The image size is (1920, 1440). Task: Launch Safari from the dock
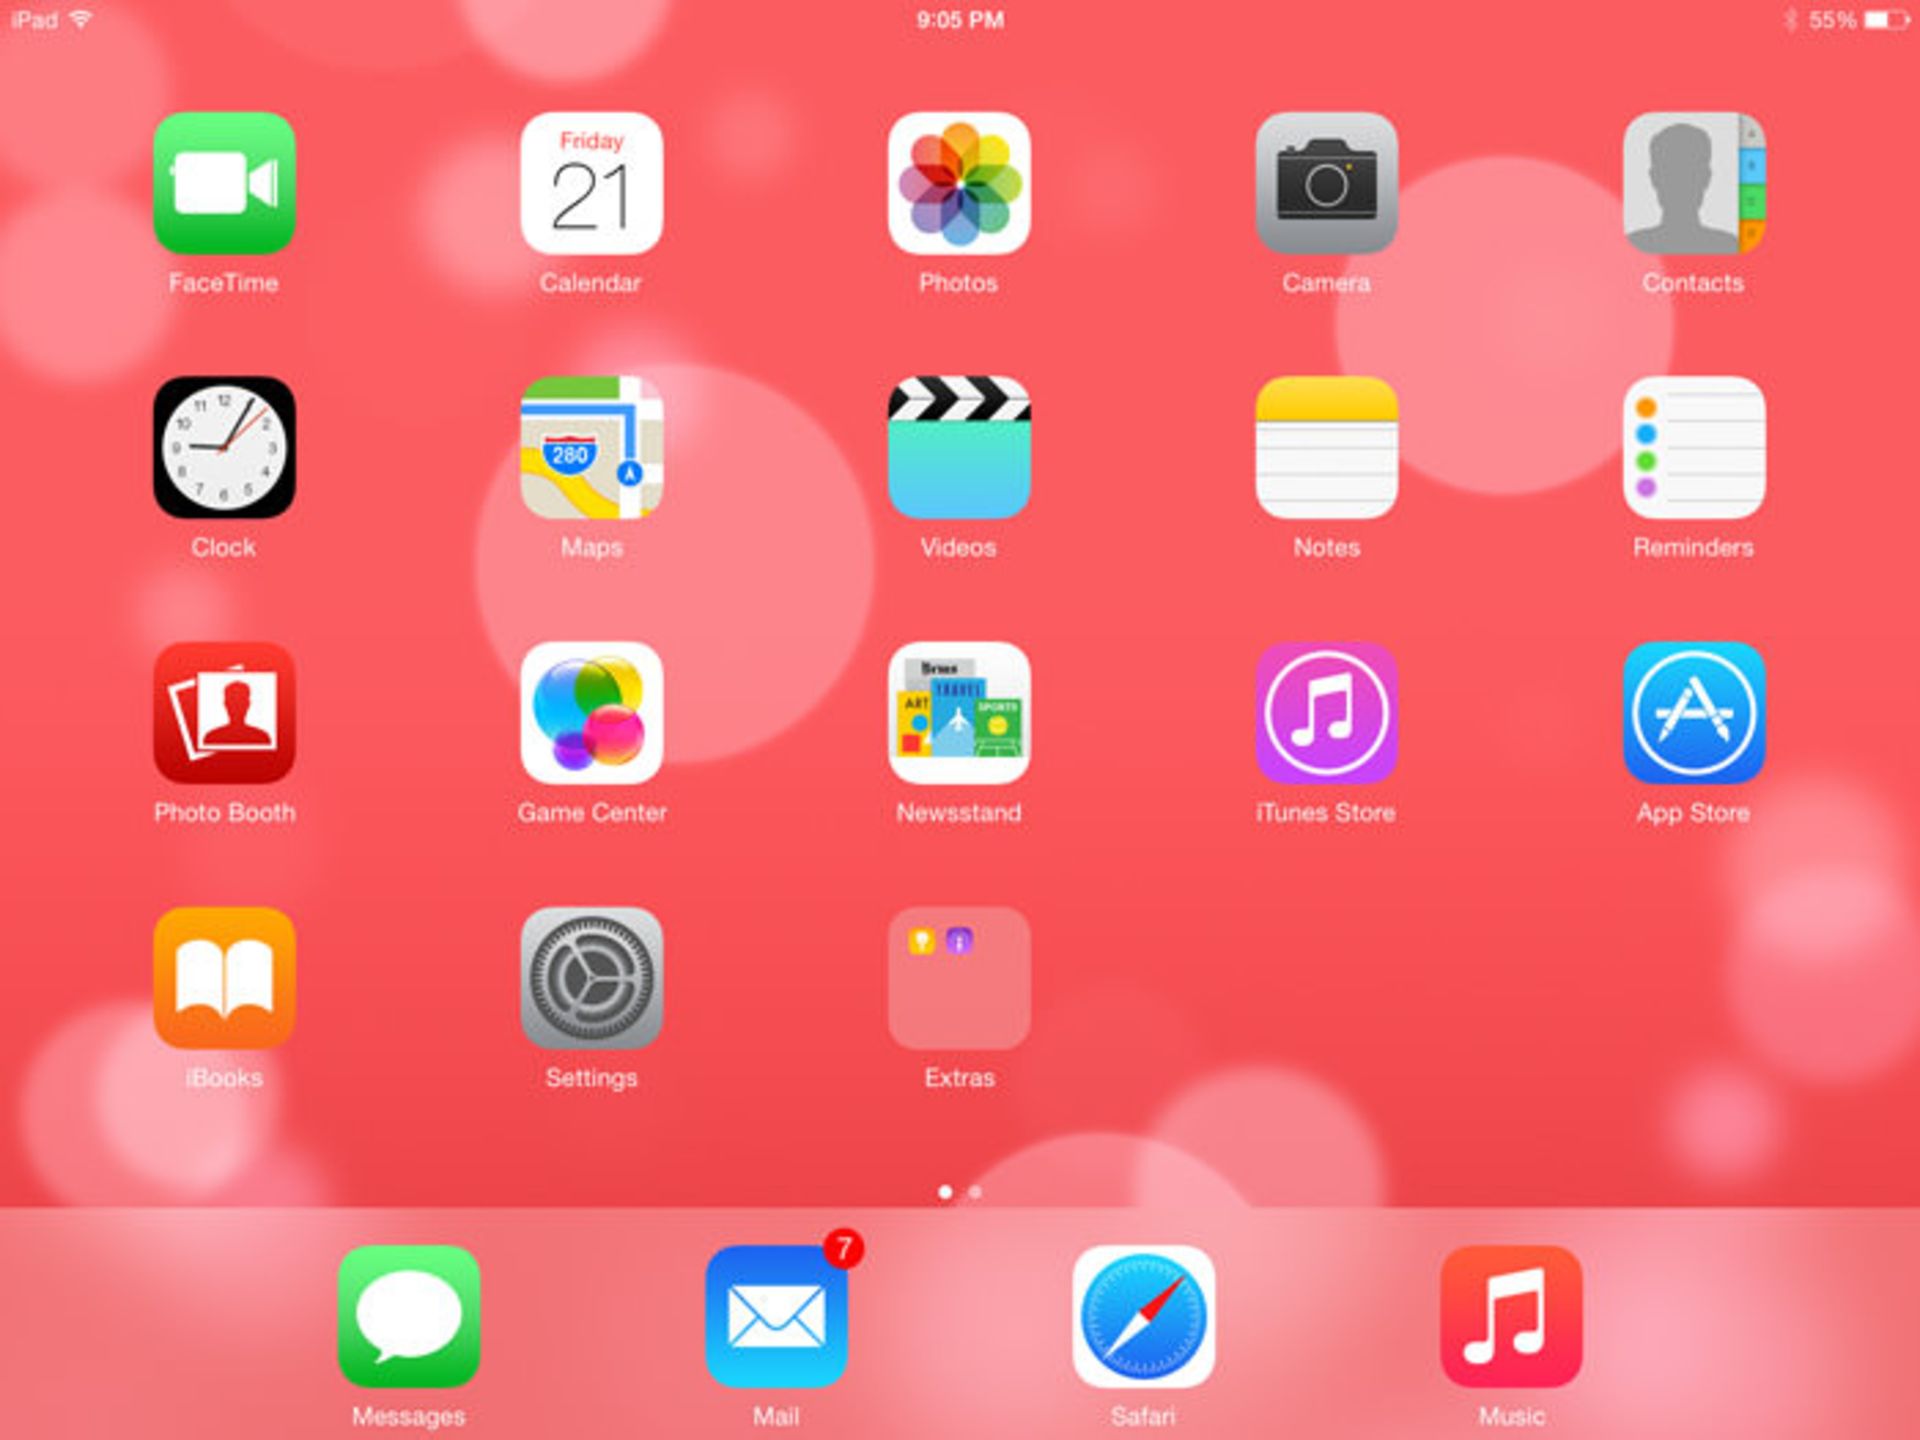(x=1143, y=1315)
